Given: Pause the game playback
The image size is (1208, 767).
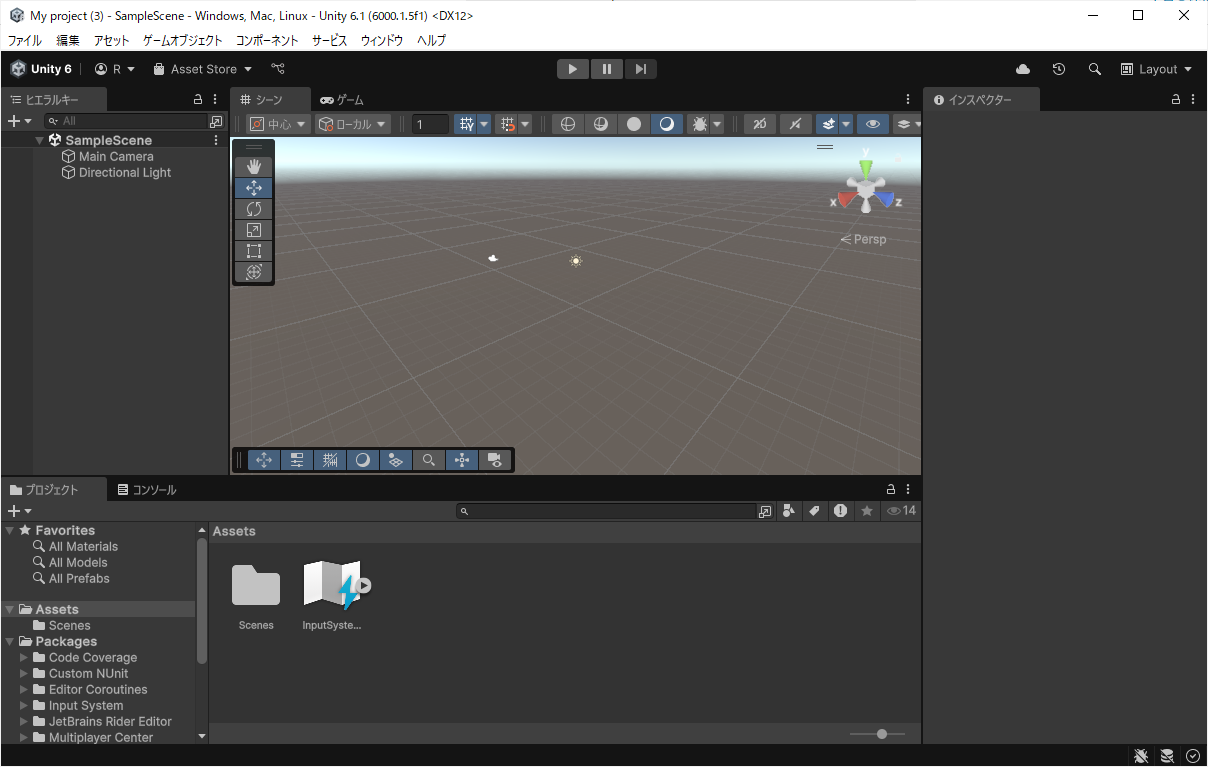Looking at the screenshot, I should tap(607, 69).
